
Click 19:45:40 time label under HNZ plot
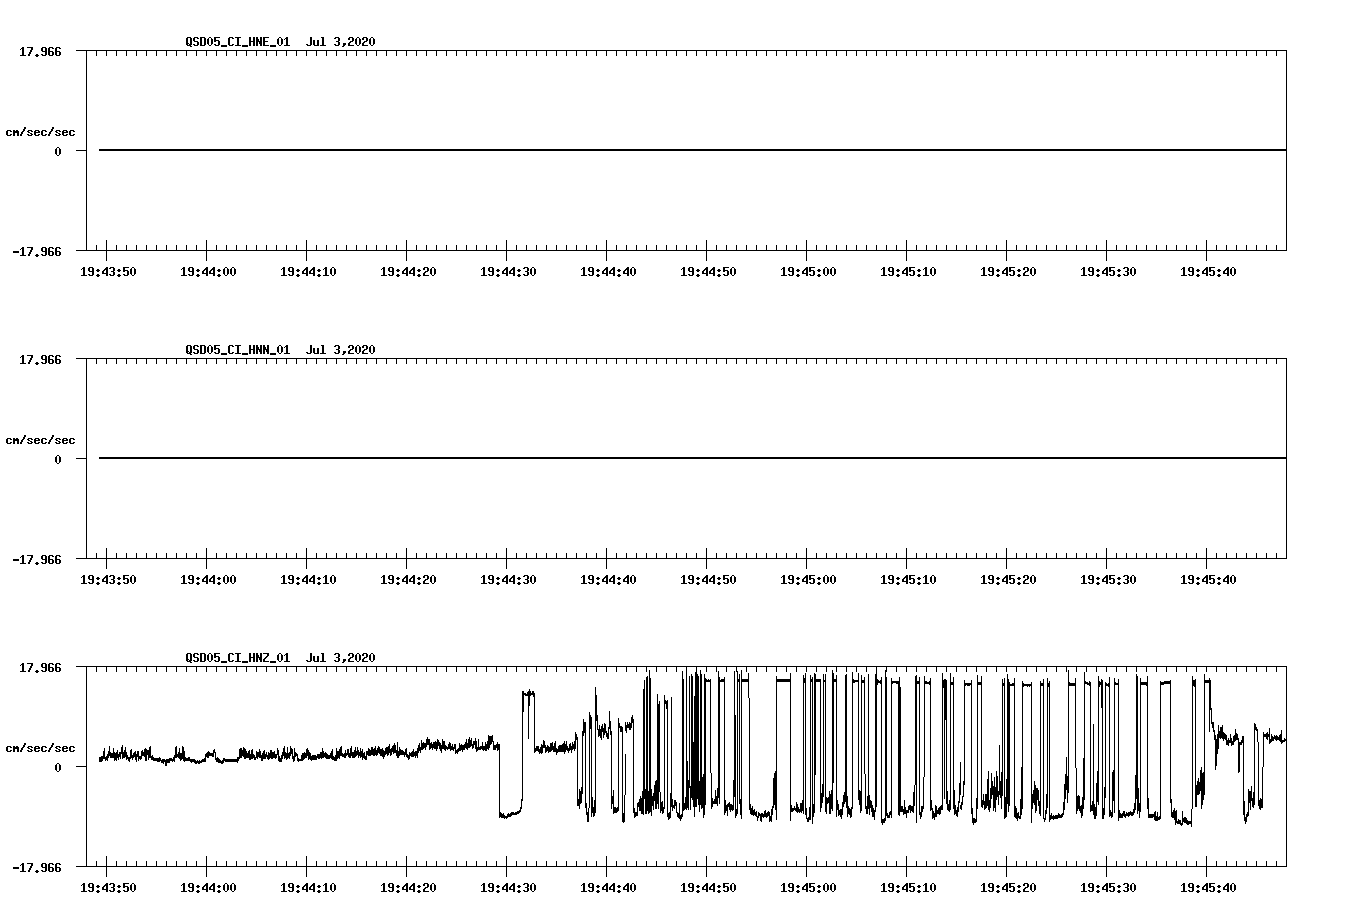click(1208, 888)
